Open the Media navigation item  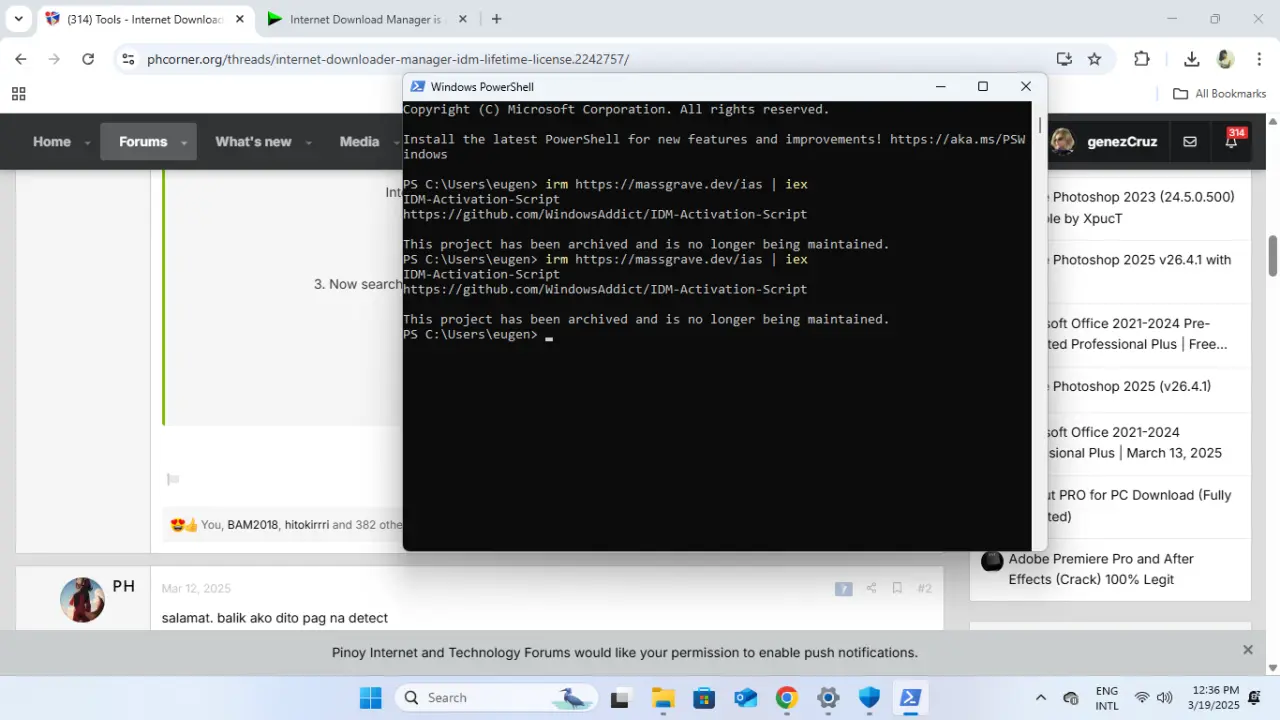(x=359, y=142)
